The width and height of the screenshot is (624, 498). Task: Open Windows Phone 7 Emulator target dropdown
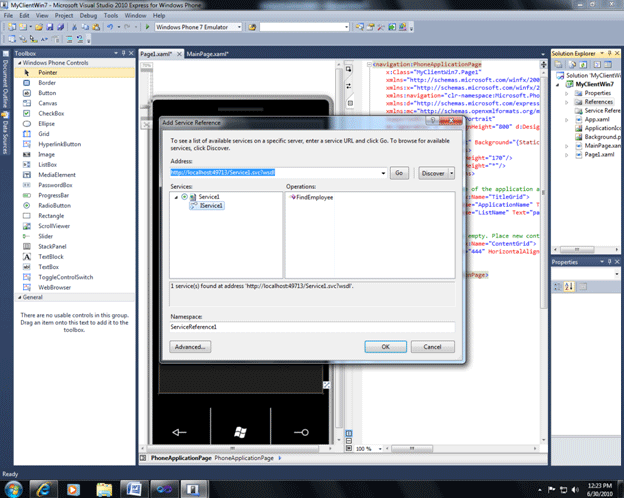click(x=239, y=27)
